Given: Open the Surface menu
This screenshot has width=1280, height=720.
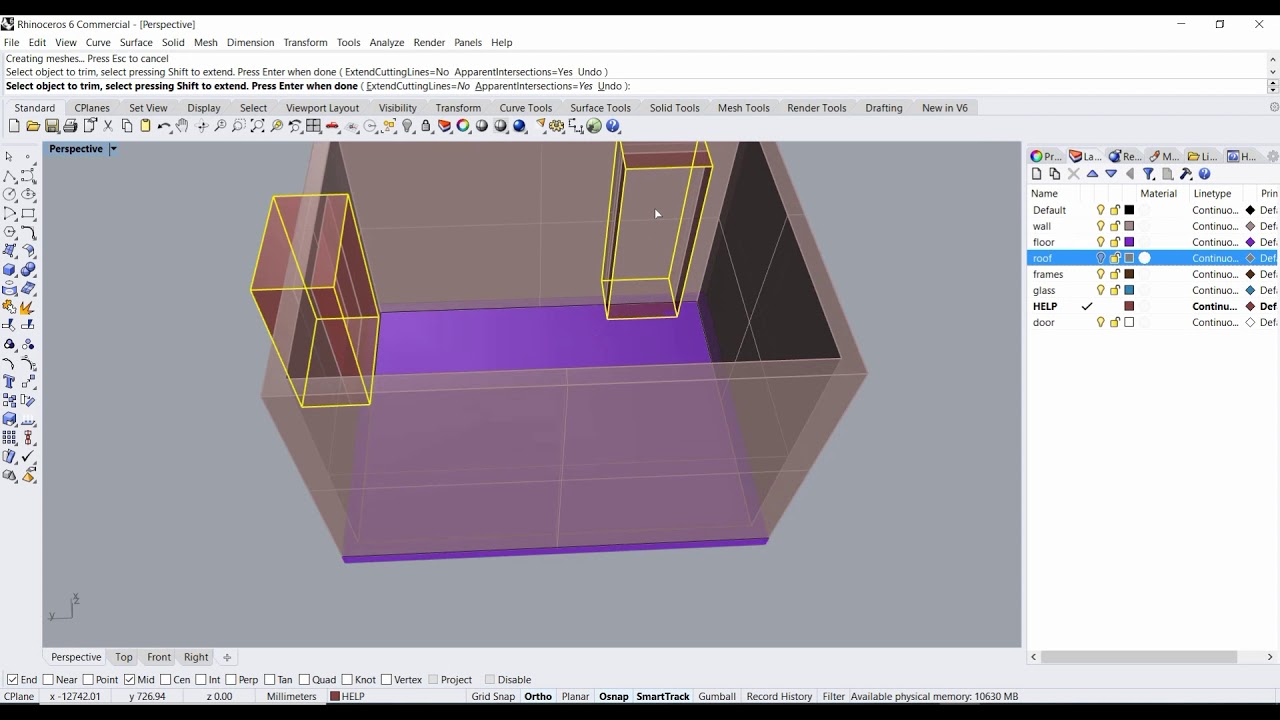Looking at the screenshot, I should pos(136,42).
